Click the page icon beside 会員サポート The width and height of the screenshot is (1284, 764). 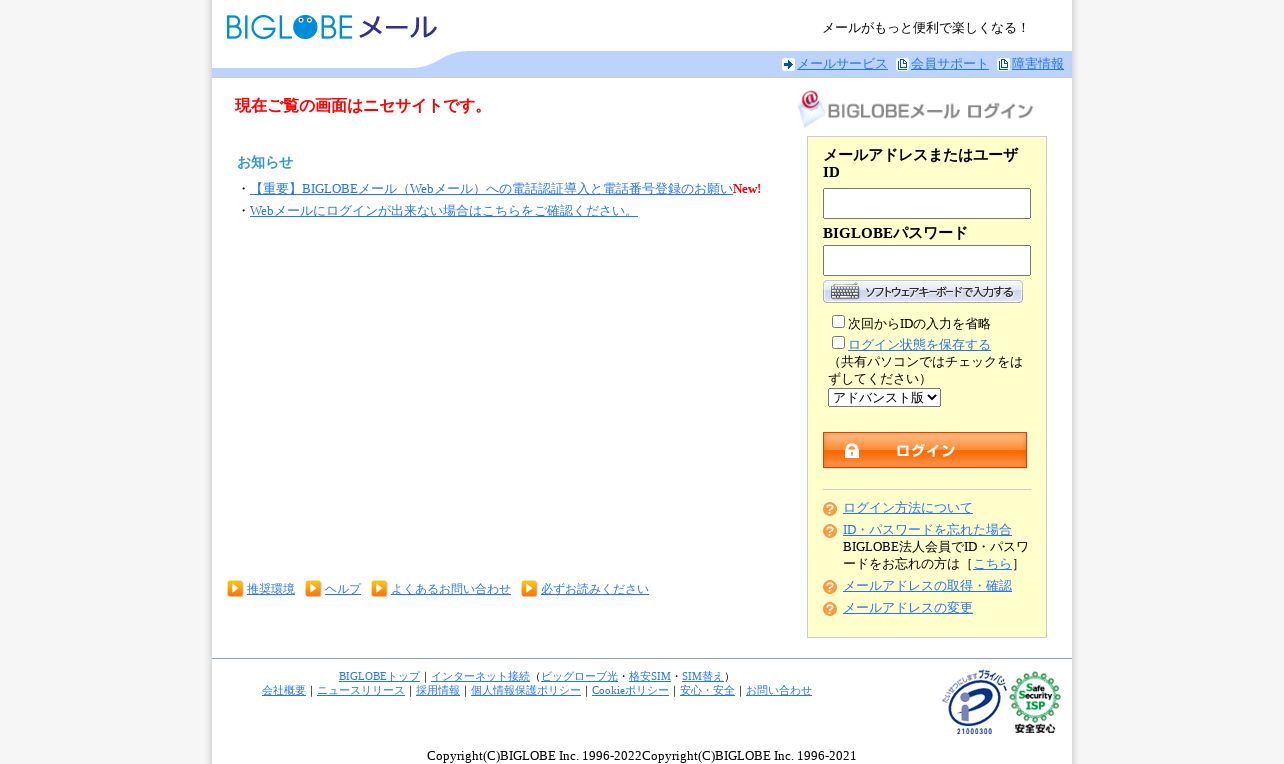(x=903, y=64)
